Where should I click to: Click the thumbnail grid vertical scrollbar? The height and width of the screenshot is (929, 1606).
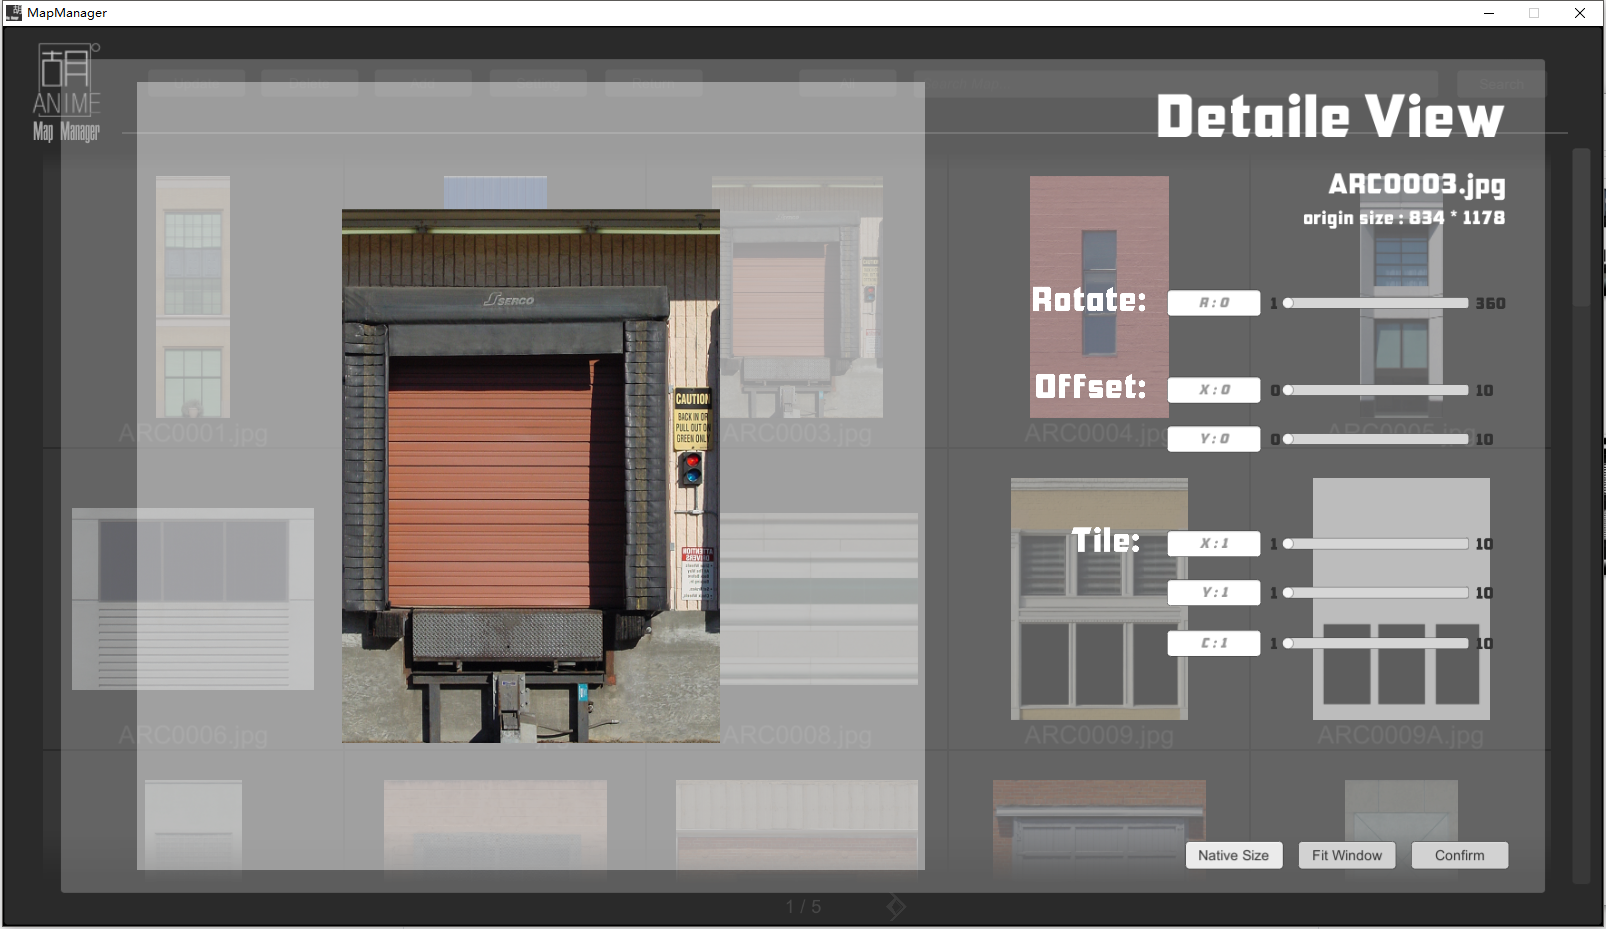[1581, 516]
